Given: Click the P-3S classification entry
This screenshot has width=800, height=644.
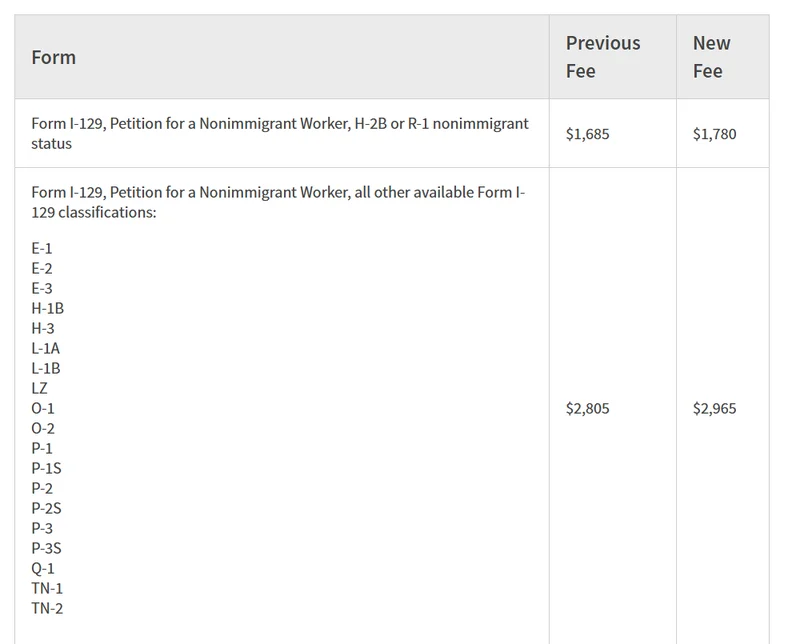Looking at the screenshot, I should click(47, 548).
